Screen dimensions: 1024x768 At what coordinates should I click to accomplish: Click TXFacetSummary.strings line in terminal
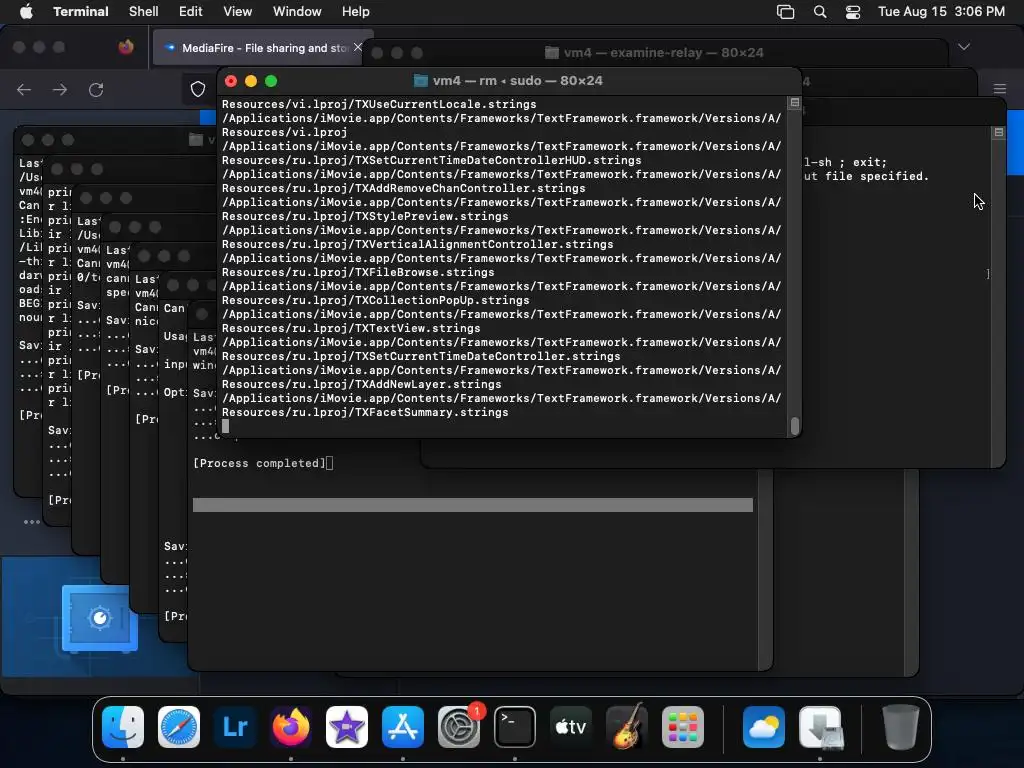pyautogui.click(x=365, y=413)
